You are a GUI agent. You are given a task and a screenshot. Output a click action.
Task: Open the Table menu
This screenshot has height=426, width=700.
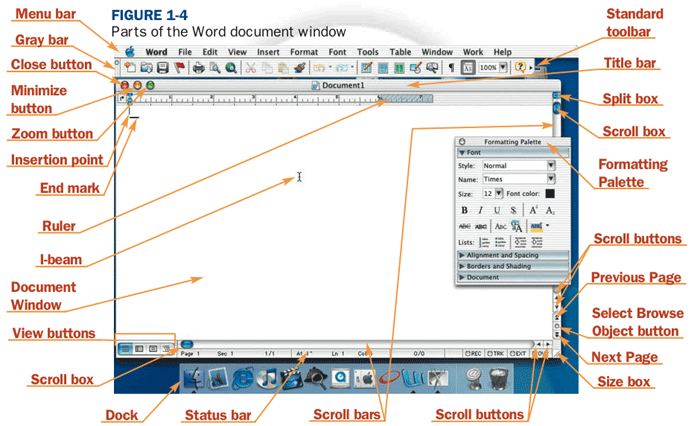400,52
